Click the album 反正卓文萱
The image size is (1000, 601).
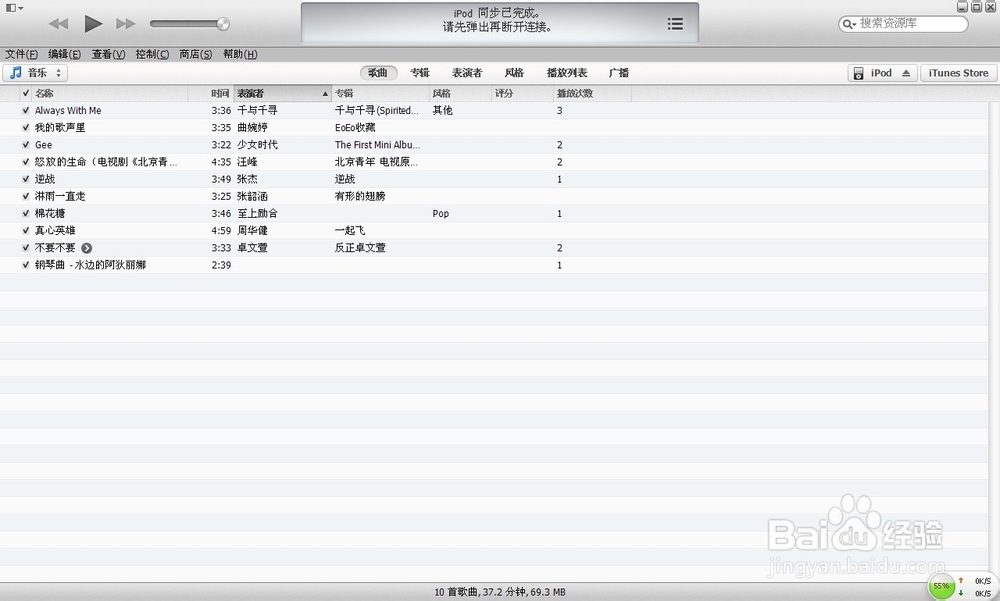360,248
